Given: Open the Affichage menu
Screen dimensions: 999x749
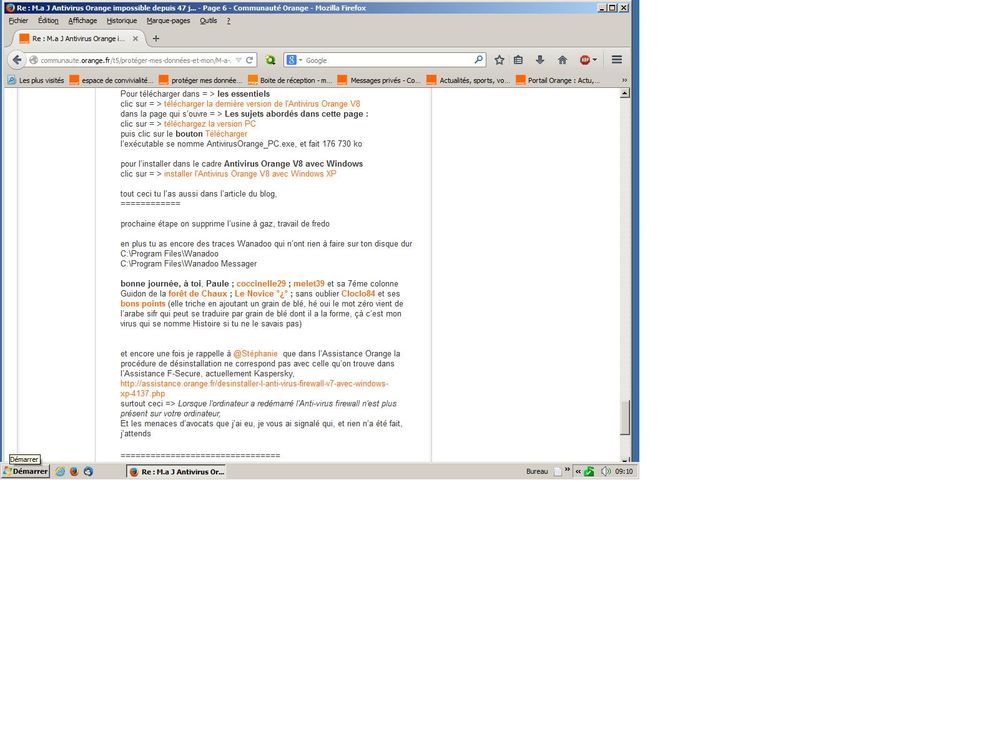Looking at the screenshot, I should pyautogui.click(x=82, y=20).
